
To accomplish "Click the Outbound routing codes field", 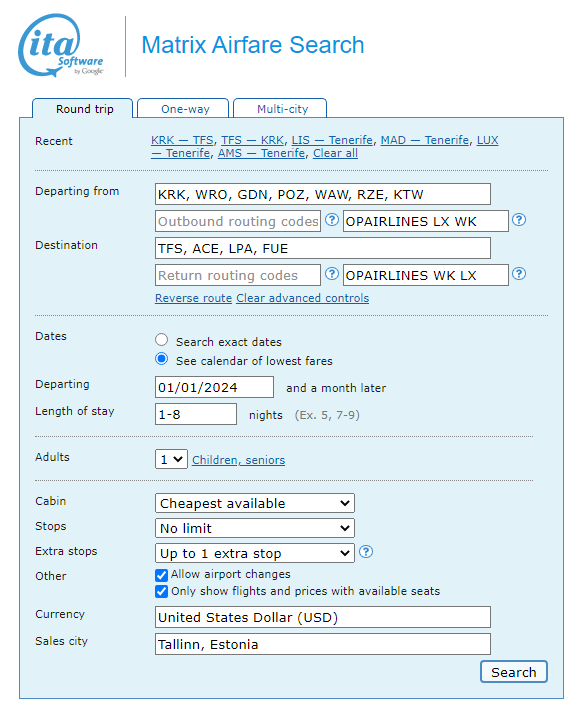I will tap(238, 221).
